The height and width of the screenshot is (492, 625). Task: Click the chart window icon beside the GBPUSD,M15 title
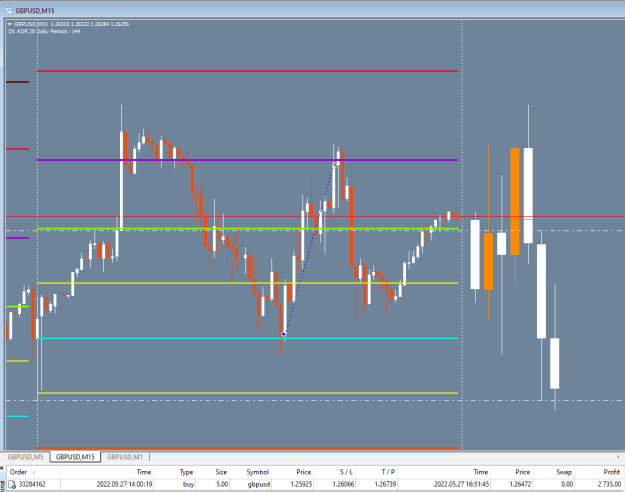[8, 11]
